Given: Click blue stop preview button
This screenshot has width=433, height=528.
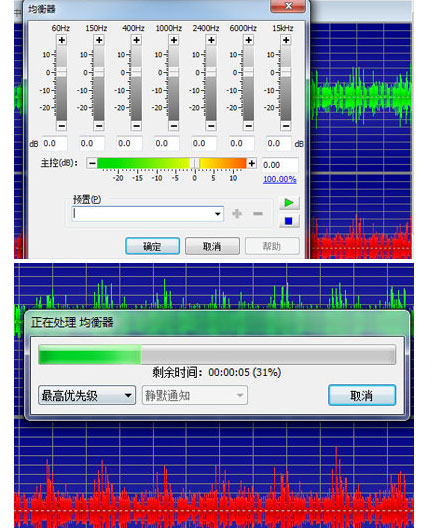Looking at the screenshot, I should (x=289, y=221).
